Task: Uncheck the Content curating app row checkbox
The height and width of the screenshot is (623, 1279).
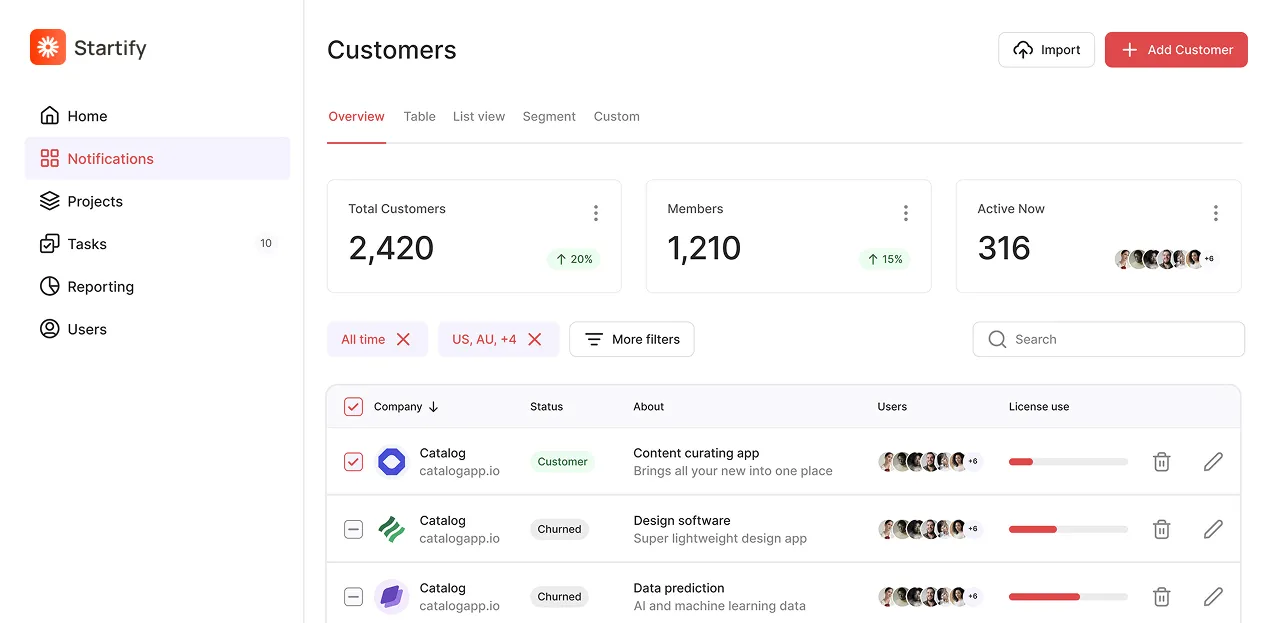Action: (353, 462)
